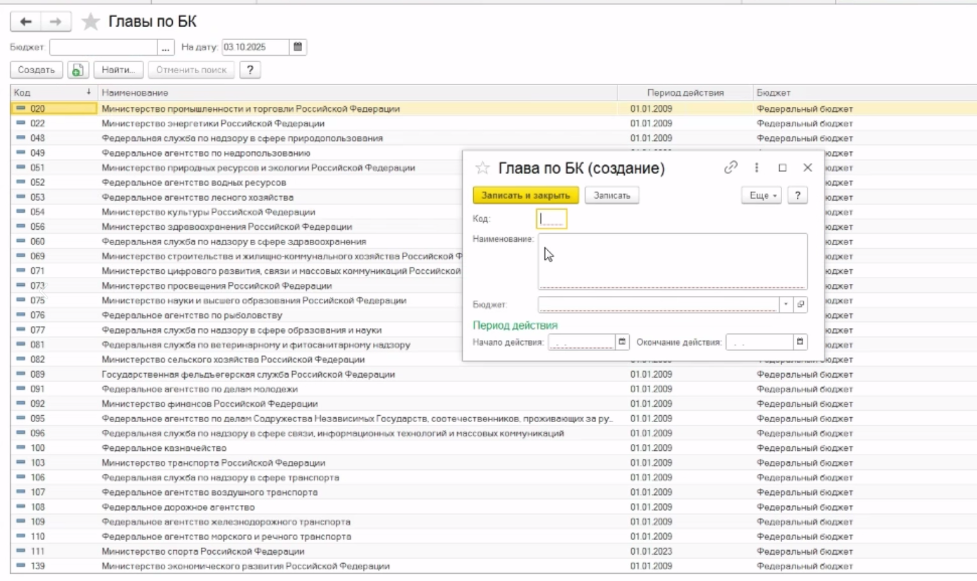Focus the Наименование text area
This screenshot has height=581, width=977.
coord(673,261)
